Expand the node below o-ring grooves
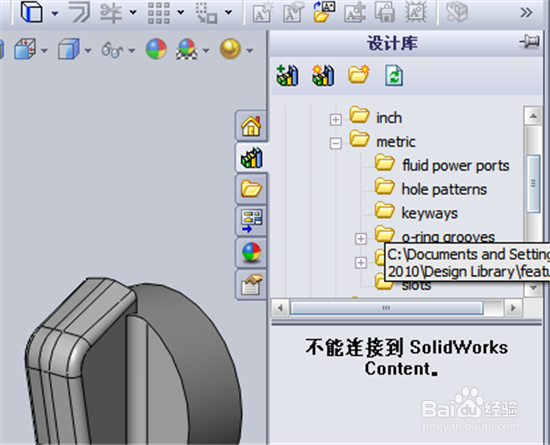 361,262
